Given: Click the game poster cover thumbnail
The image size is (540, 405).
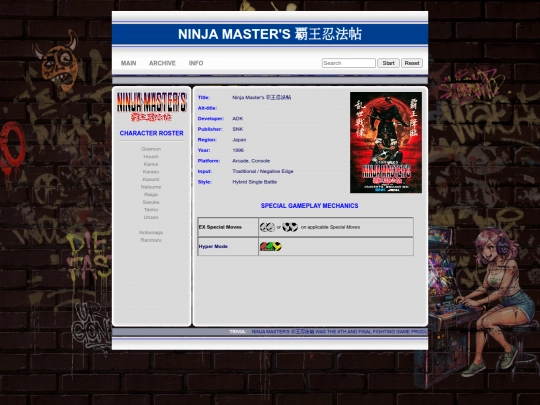Looking at the screenshot, I should [386, 142].
